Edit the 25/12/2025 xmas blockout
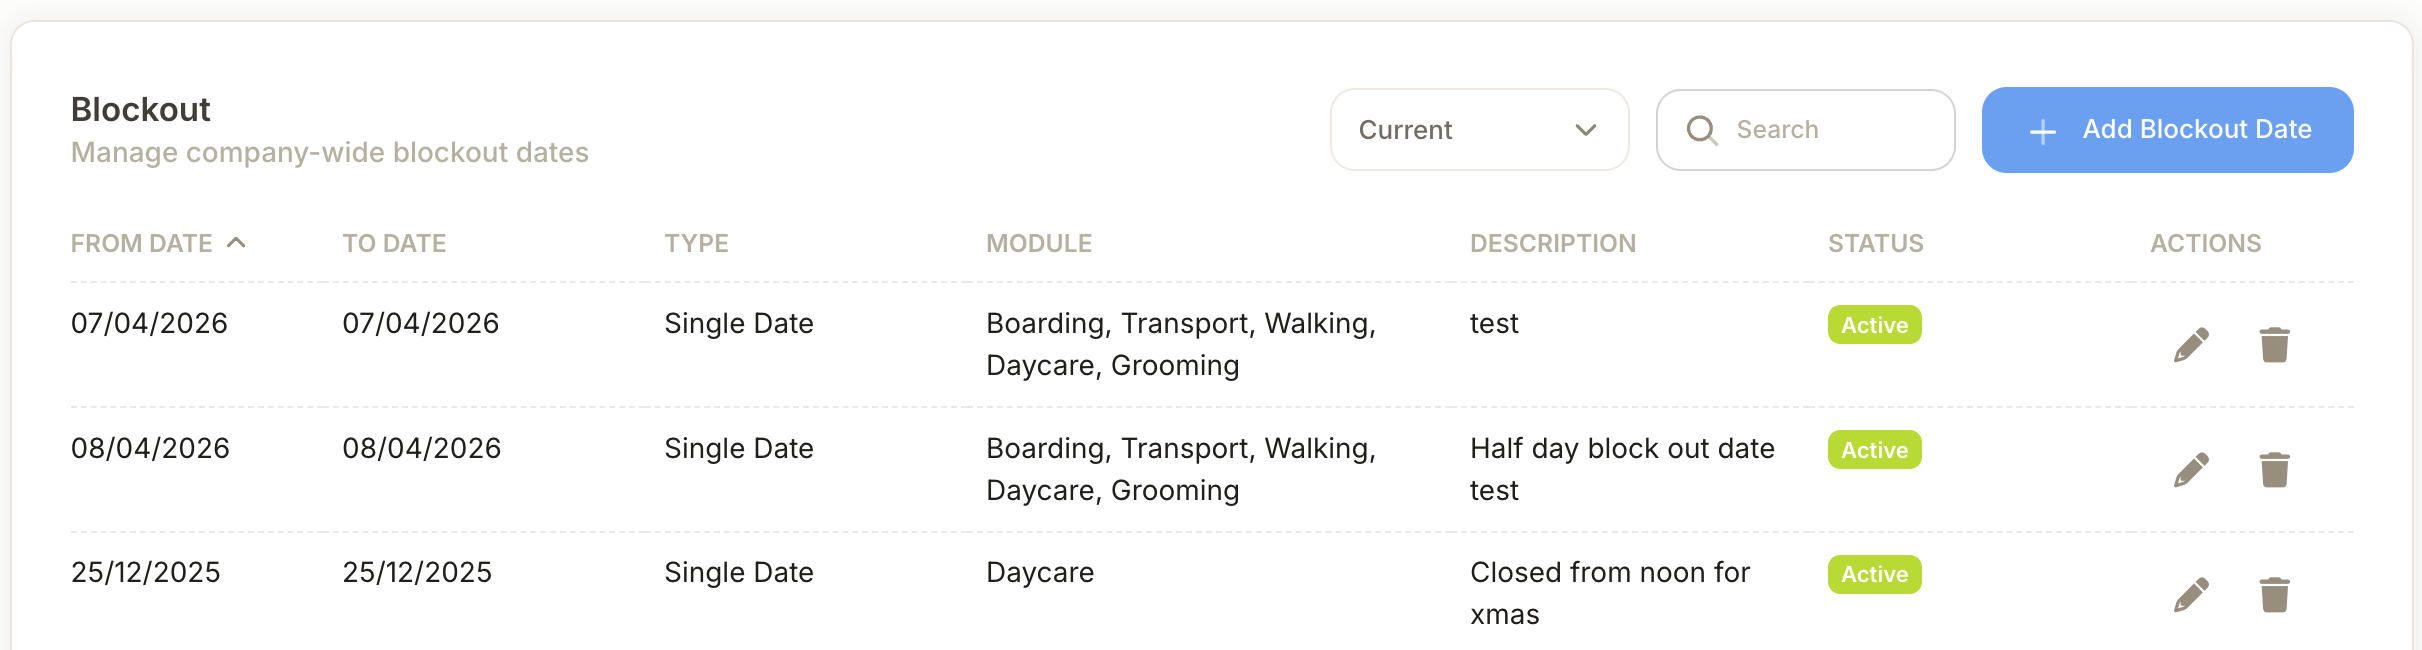Image resolution: width=2422 pixels, height=650 pixels. 2191,595
